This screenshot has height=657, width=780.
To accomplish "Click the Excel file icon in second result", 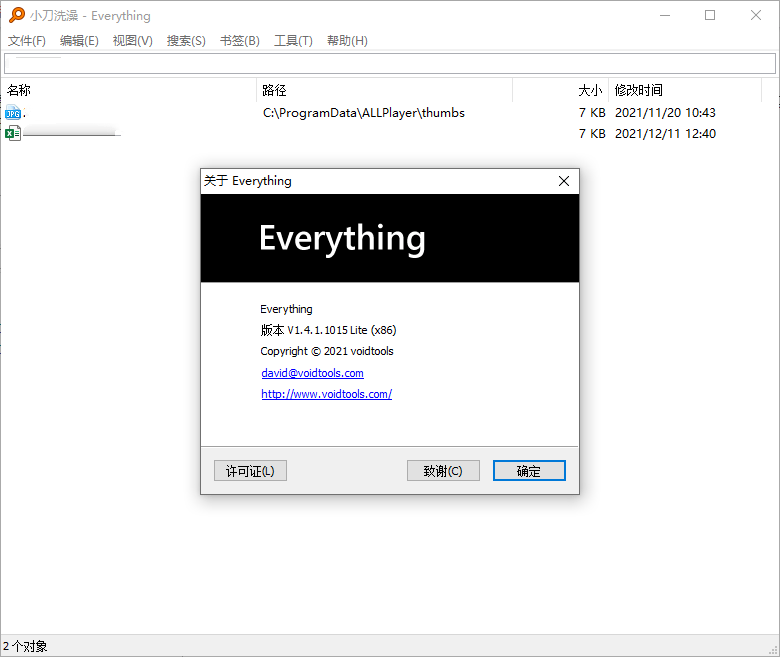I will tap(13, 133).
